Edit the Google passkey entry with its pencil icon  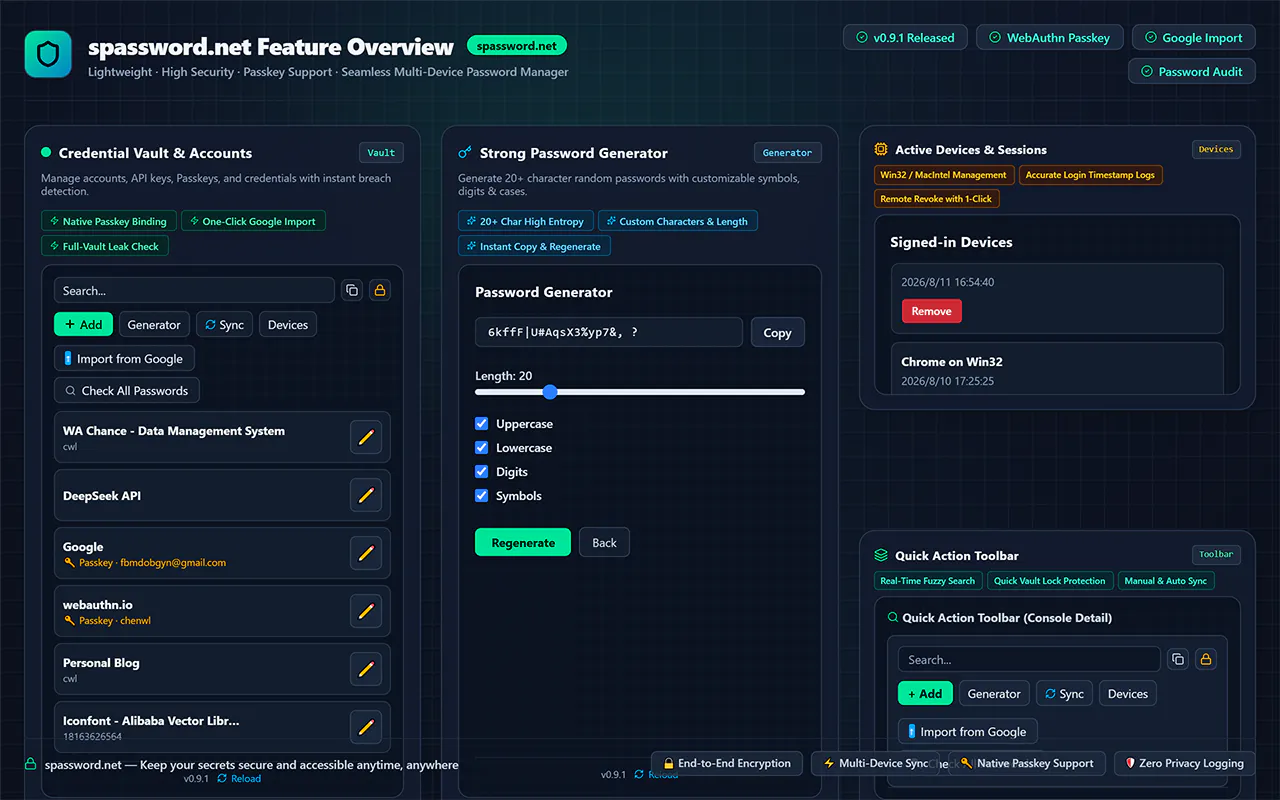click(x=366, y=553)
